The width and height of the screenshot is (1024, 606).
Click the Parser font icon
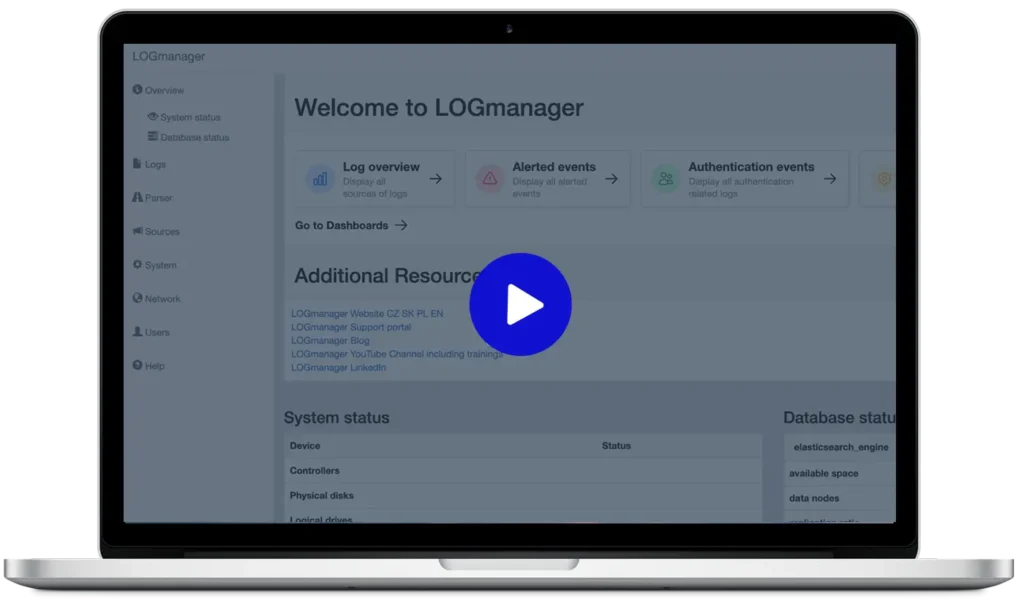pyautogui.click(x=137, y=197)
